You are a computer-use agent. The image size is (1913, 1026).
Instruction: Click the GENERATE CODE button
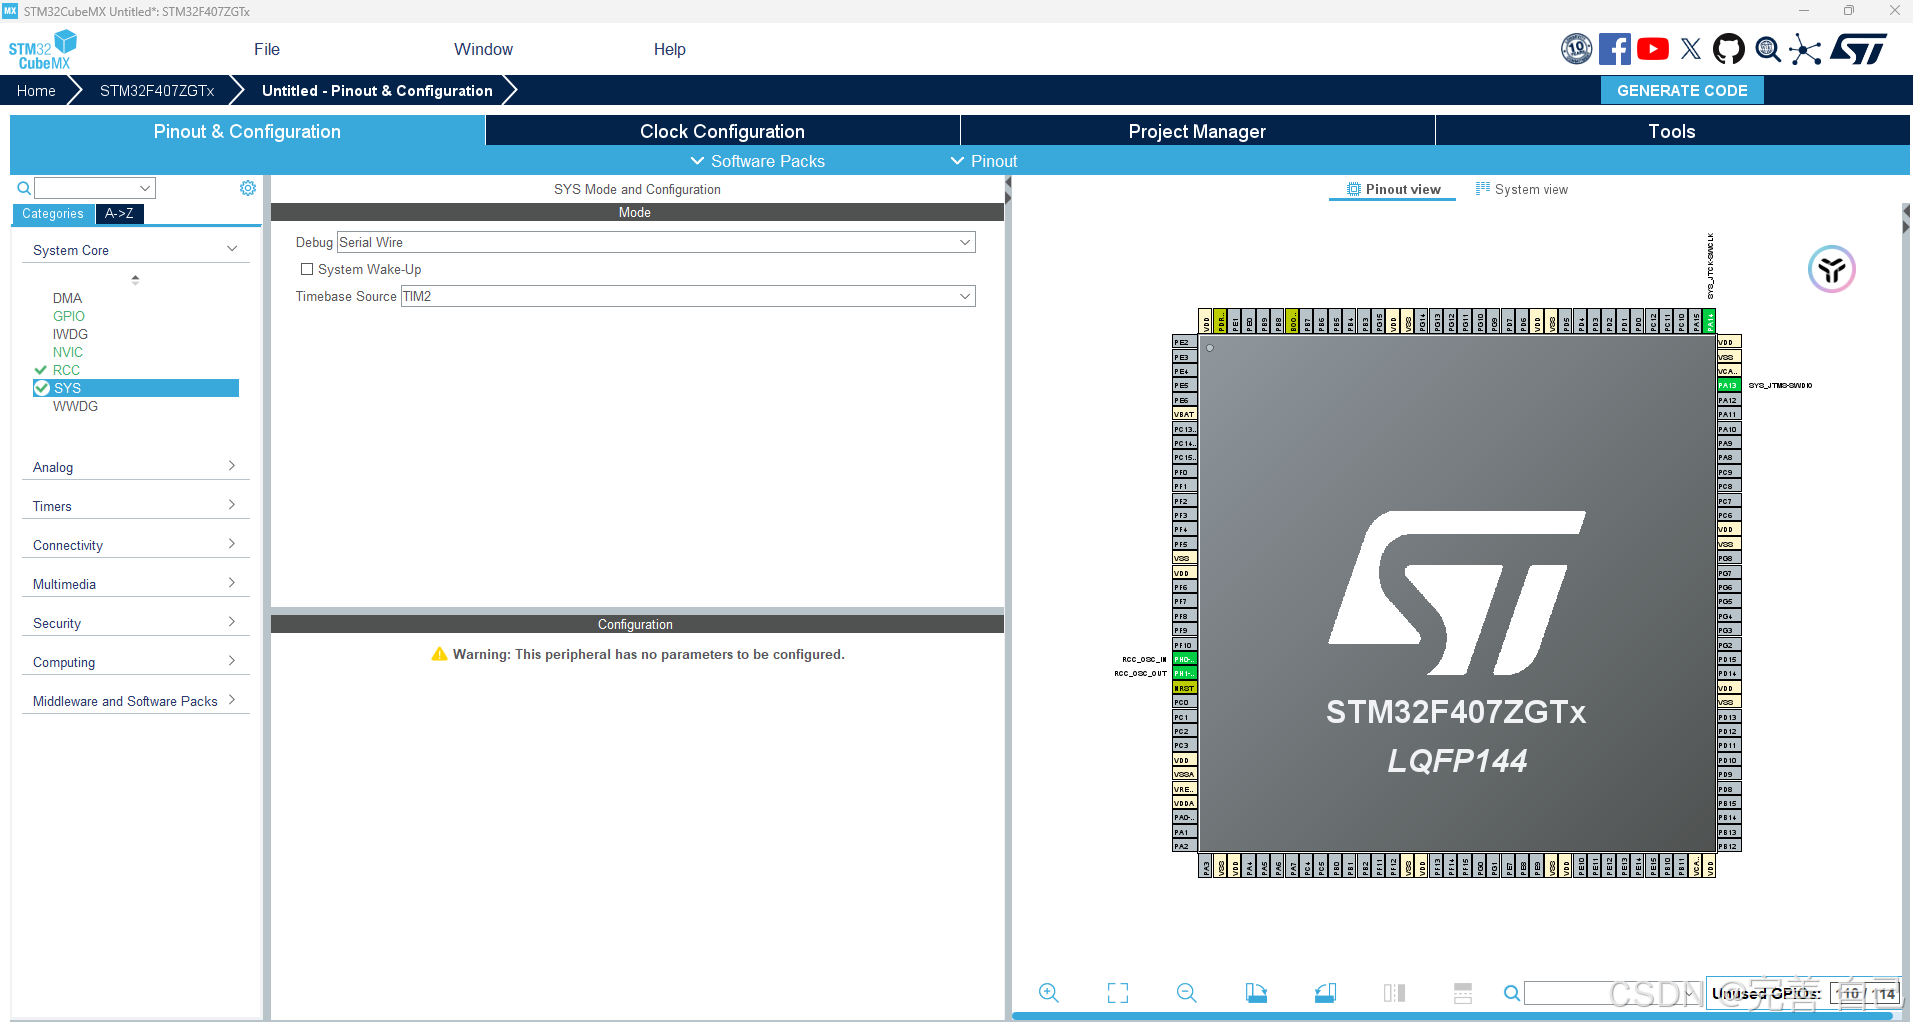pyautogui.click(x=1680, y=90)
